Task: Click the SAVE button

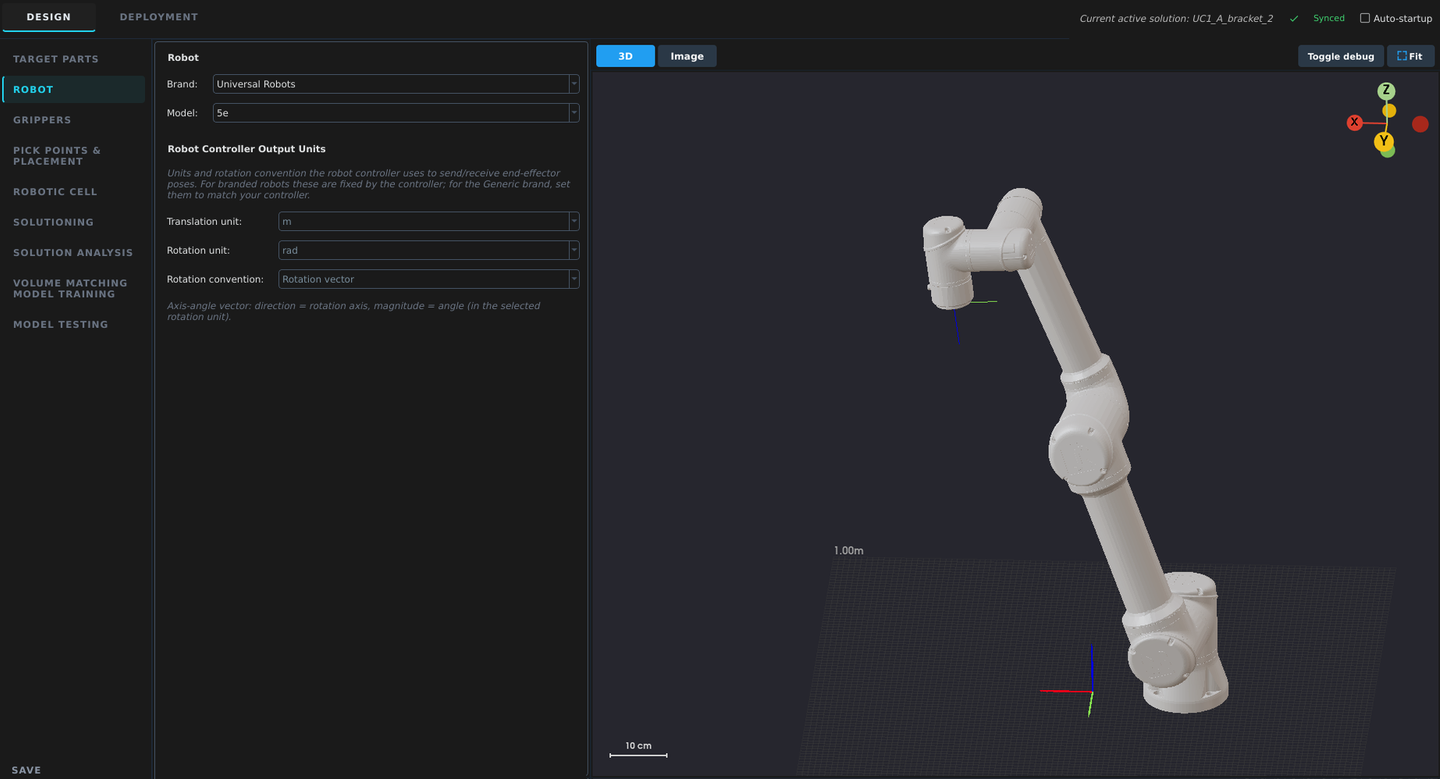Action: pyautogui.click(x=26, y=770)
